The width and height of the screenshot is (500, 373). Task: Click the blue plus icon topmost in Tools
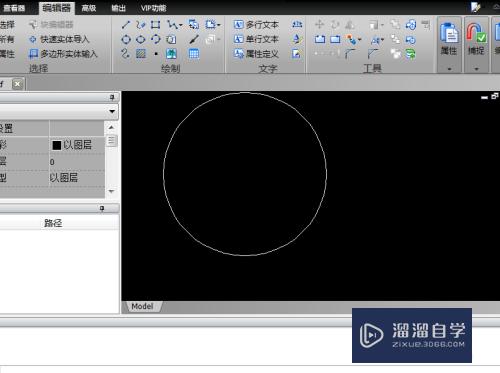[x=411, y=24]
